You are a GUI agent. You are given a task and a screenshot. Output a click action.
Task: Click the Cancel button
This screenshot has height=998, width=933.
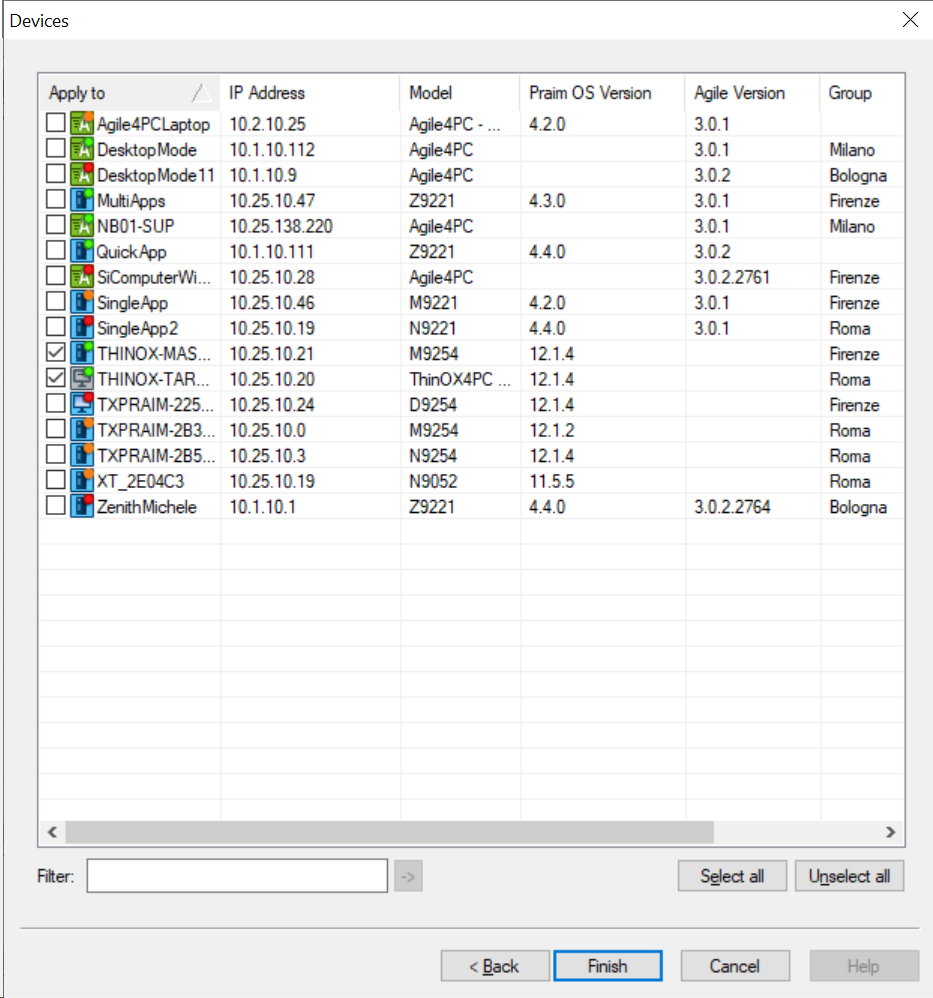734,966
